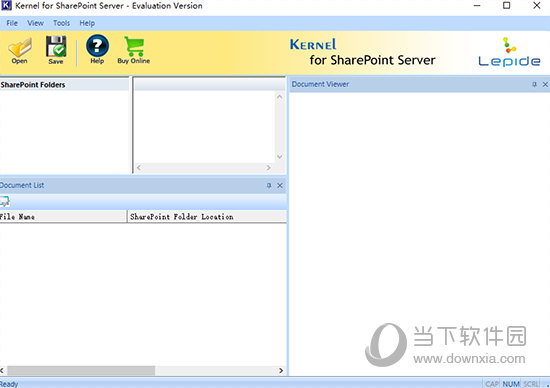The image size is (550, 388).
Task: Open the View menu
Action: [x=35, y=23]
